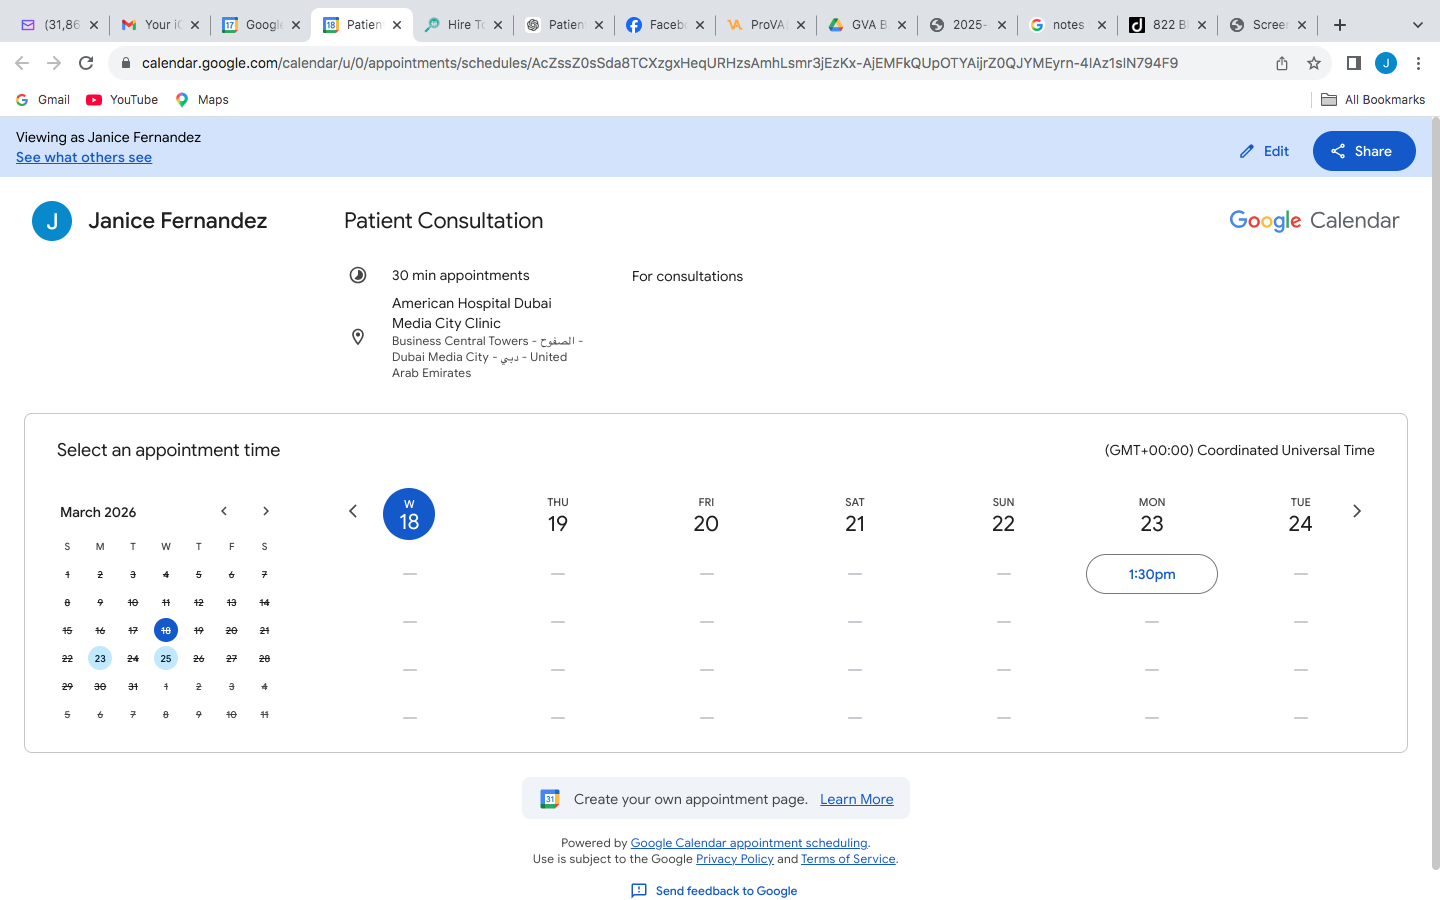Open the Chrome profile avatar J
Screen dimensions: 1440x900
[1386, 63]
